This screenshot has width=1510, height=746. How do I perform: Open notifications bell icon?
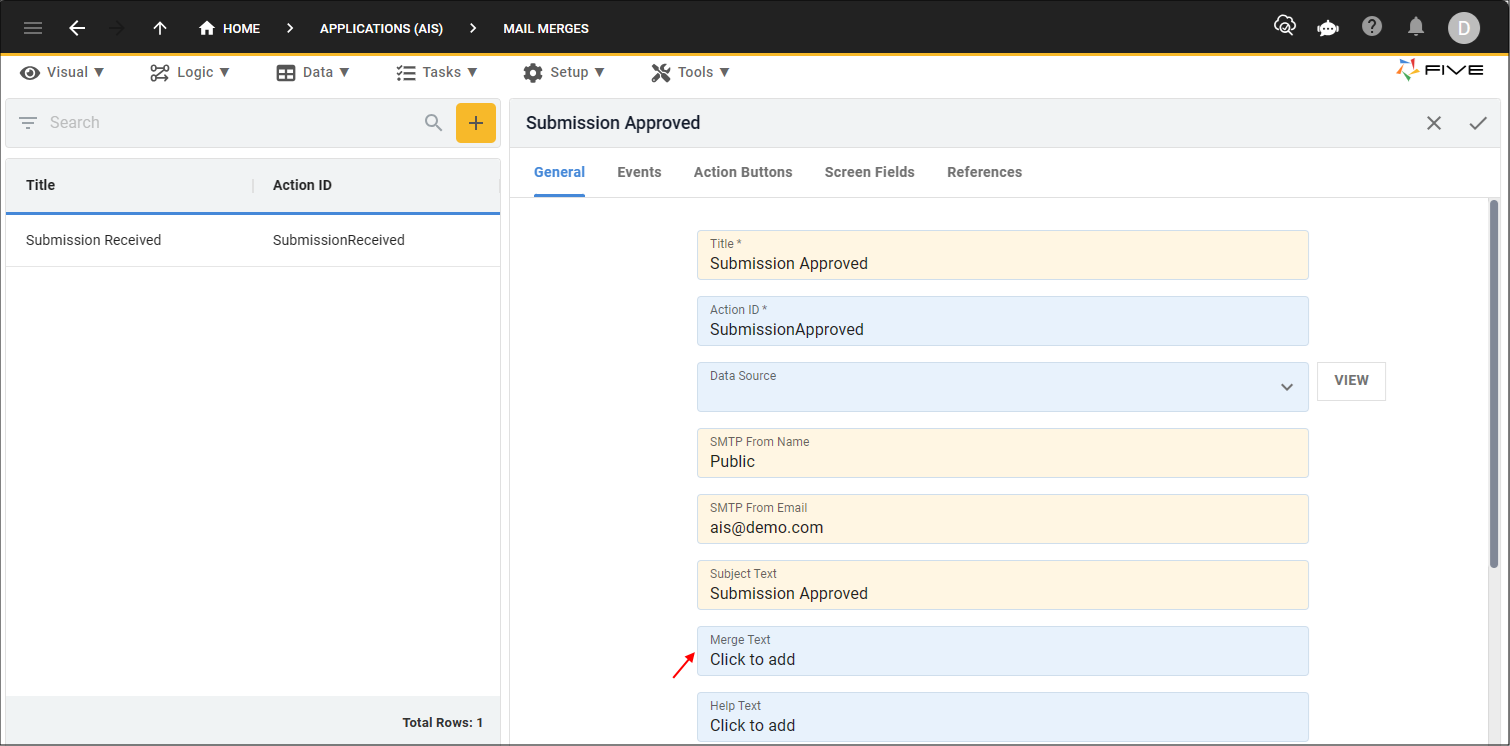pos(1416,27)
